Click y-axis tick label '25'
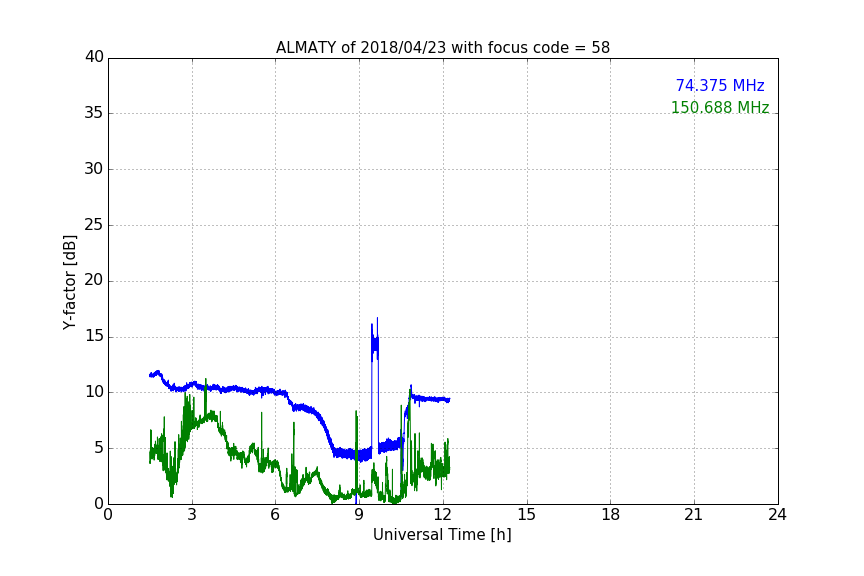The width and height of the screenshot is (864, 576). click(x=94, y=225)
